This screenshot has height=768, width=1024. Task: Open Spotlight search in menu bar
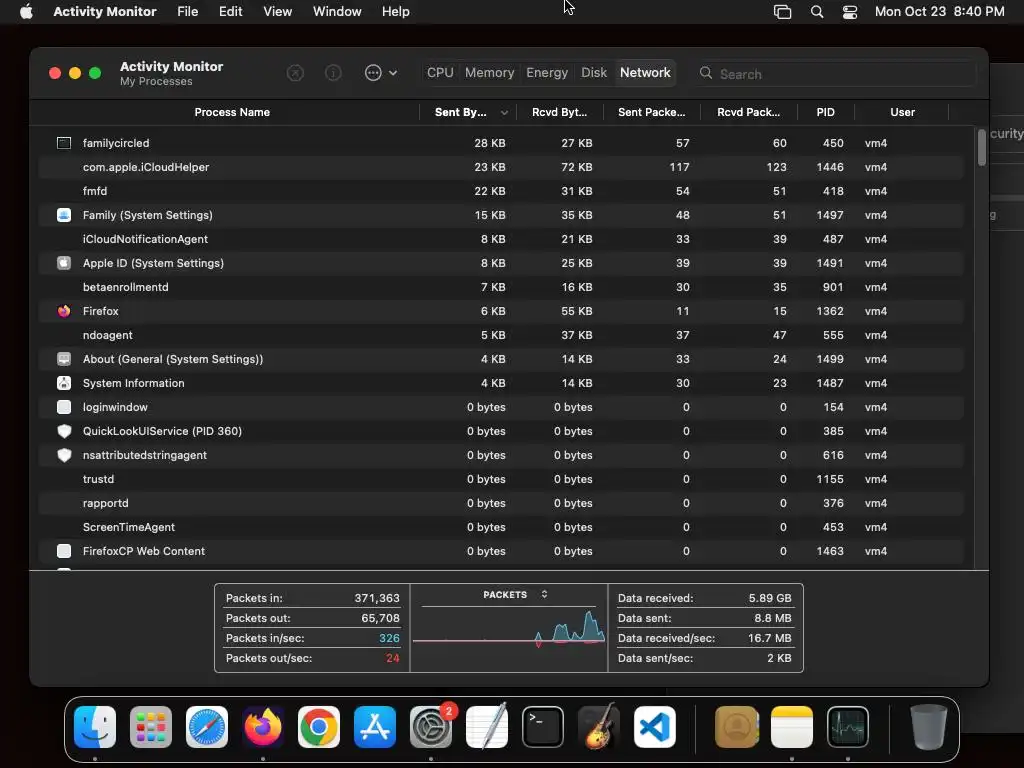click(x=816, y=12)
